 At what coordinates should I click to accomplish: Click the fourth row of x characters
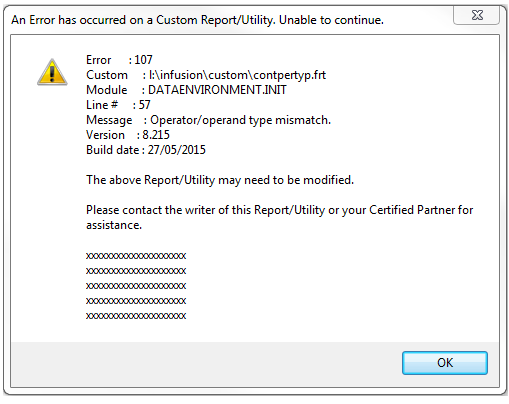click(x=136, y=301)
